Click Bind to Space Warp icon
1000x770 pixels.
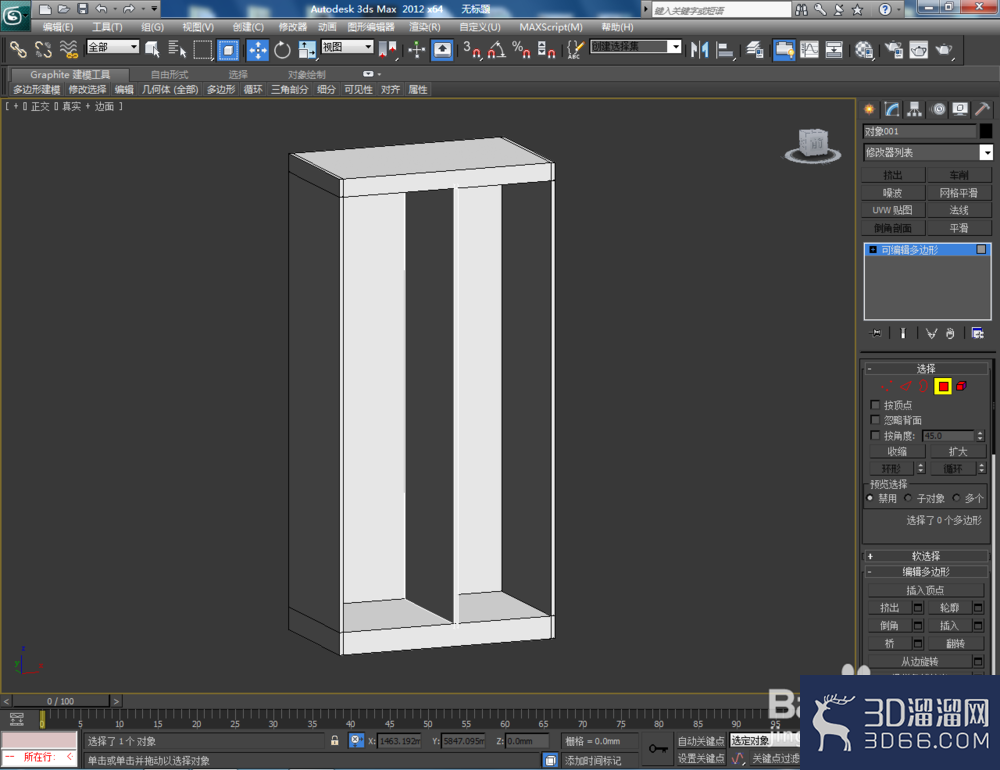click(68, 49)
